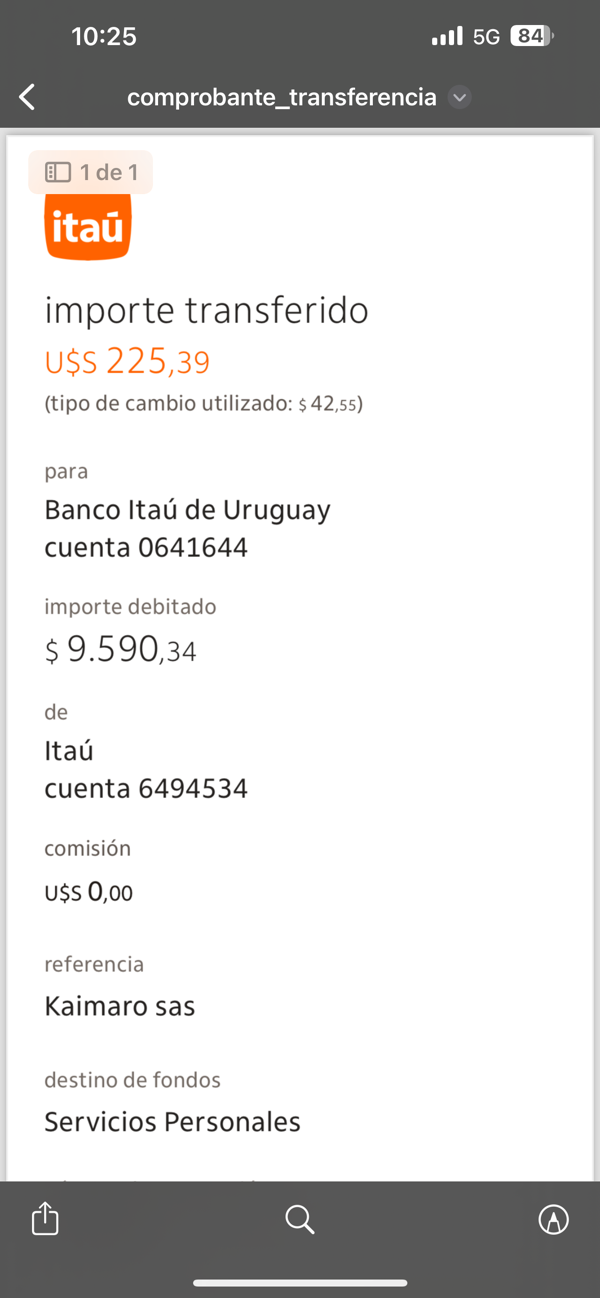Expand the comprobante_transferencia title chevron
Image resolution: width=600 pixels, height=1298 pixels.
460,97
